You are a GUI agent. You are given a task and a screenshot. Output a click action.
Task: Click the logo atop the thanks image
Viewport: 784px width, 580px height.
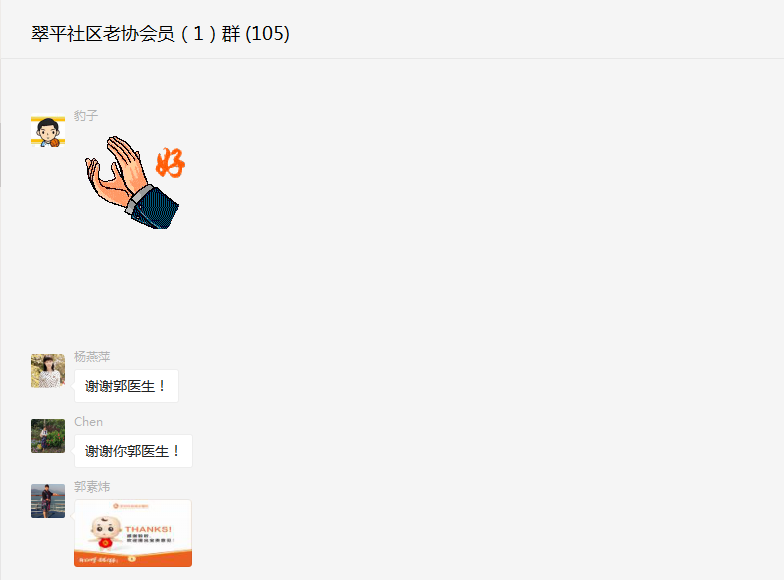pyautogui.click(x=131, y=506)
